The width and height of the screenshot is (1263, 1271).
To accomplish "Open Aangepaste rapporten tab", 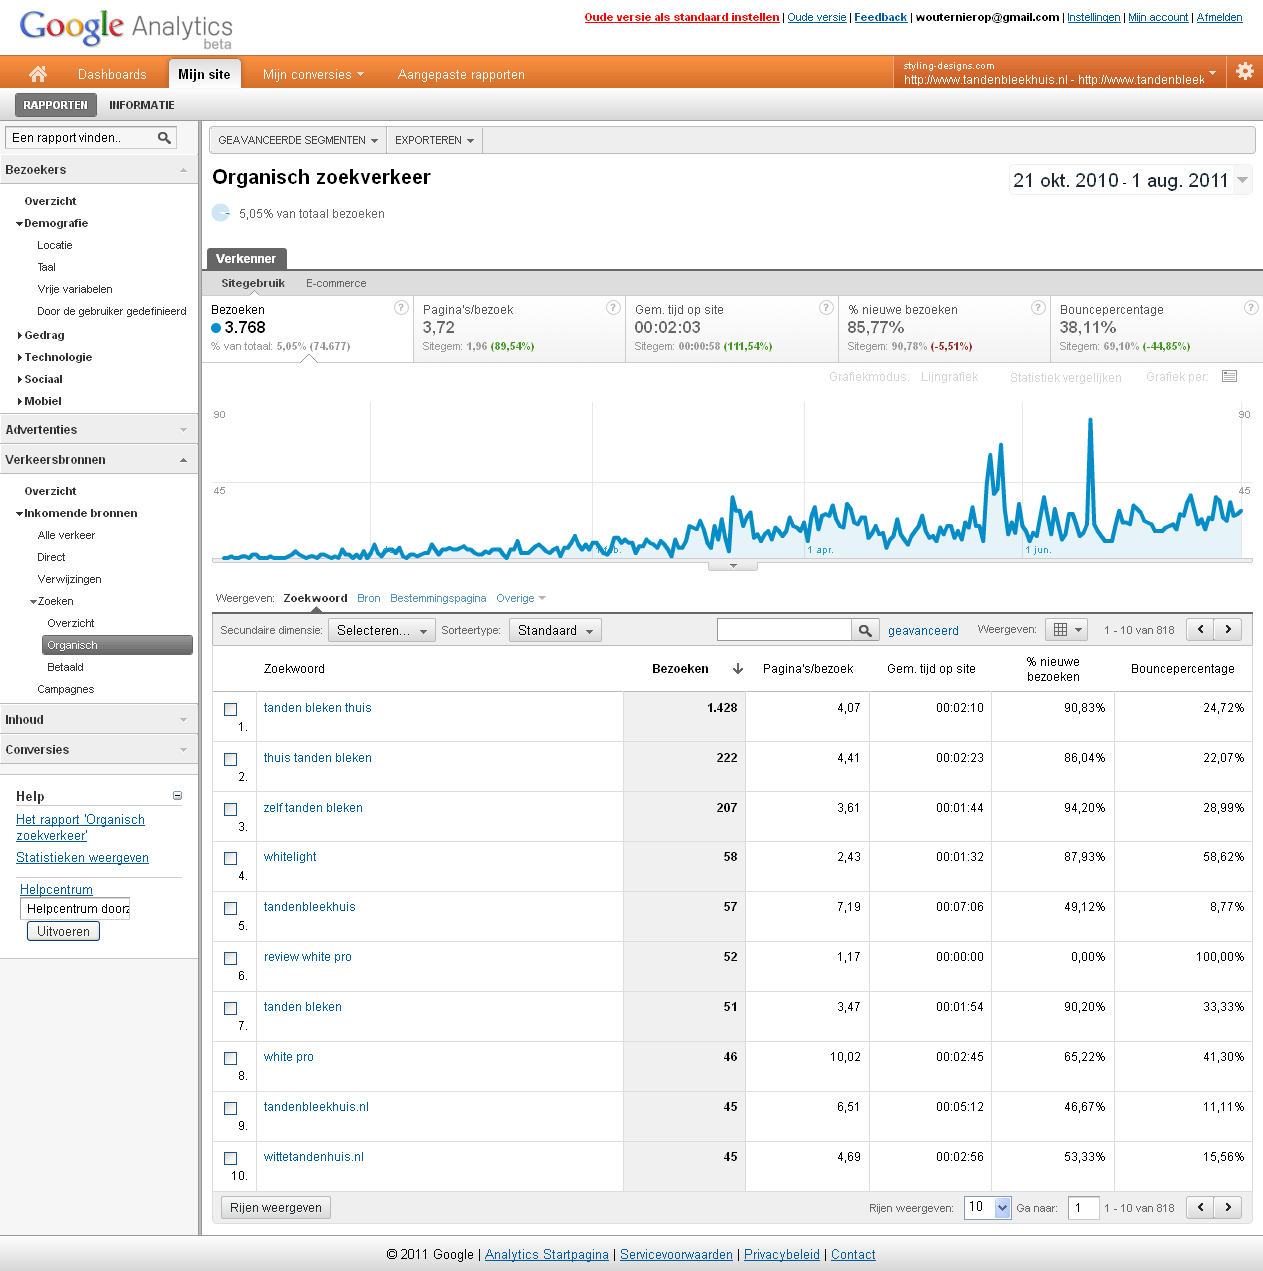I will click(461, 74).
